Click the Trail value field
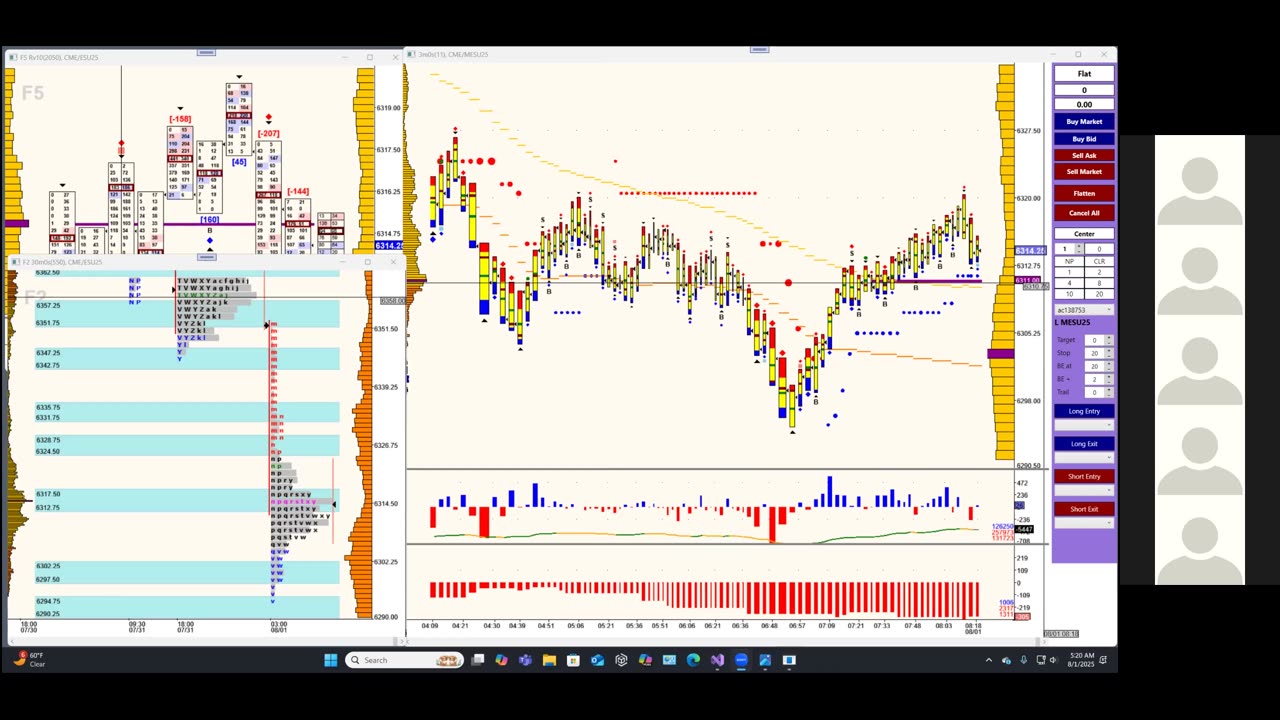 1094,392
